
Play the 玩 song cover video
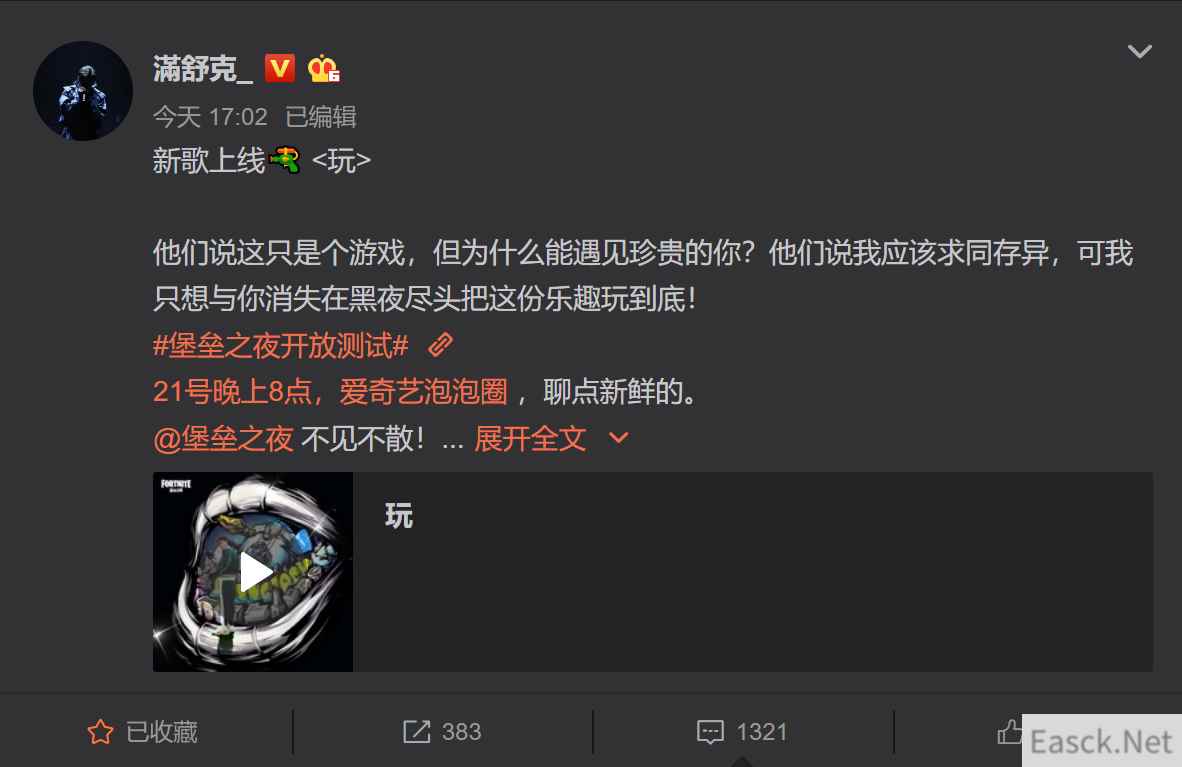coord(253,572)
